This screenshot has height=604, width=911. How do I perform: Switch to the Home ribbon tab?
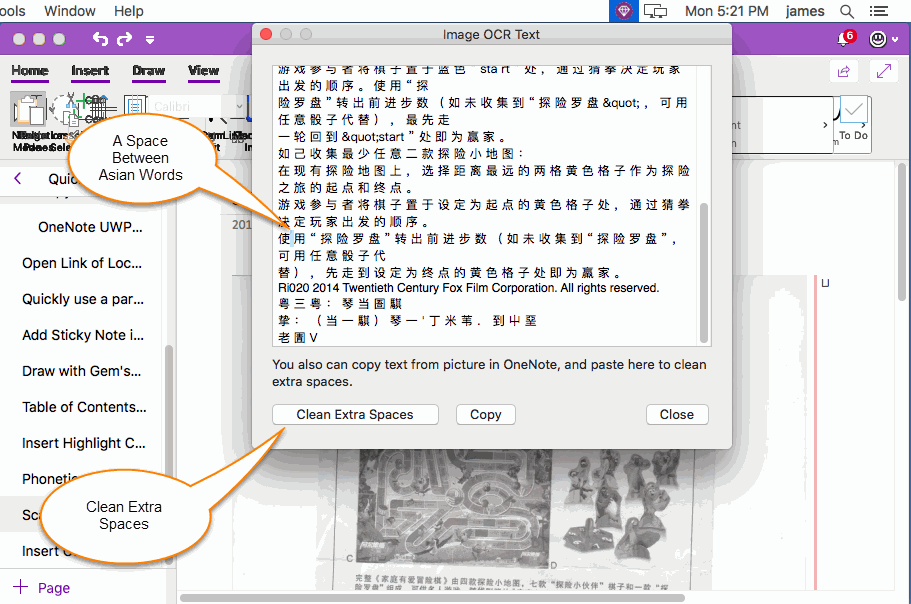[30, 71]
